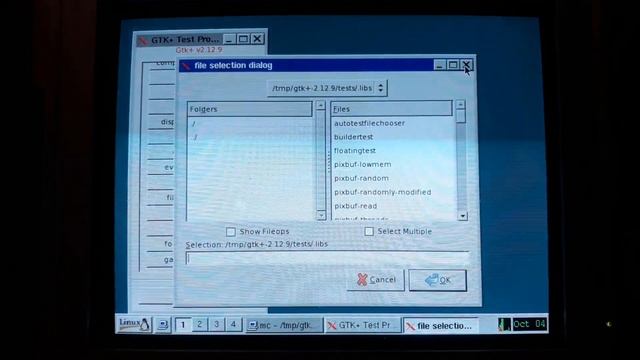Activate the mc - /tmp/gtk taskbar entry
Viewport: 640px width, 360px height.
(x=283, y=325)
